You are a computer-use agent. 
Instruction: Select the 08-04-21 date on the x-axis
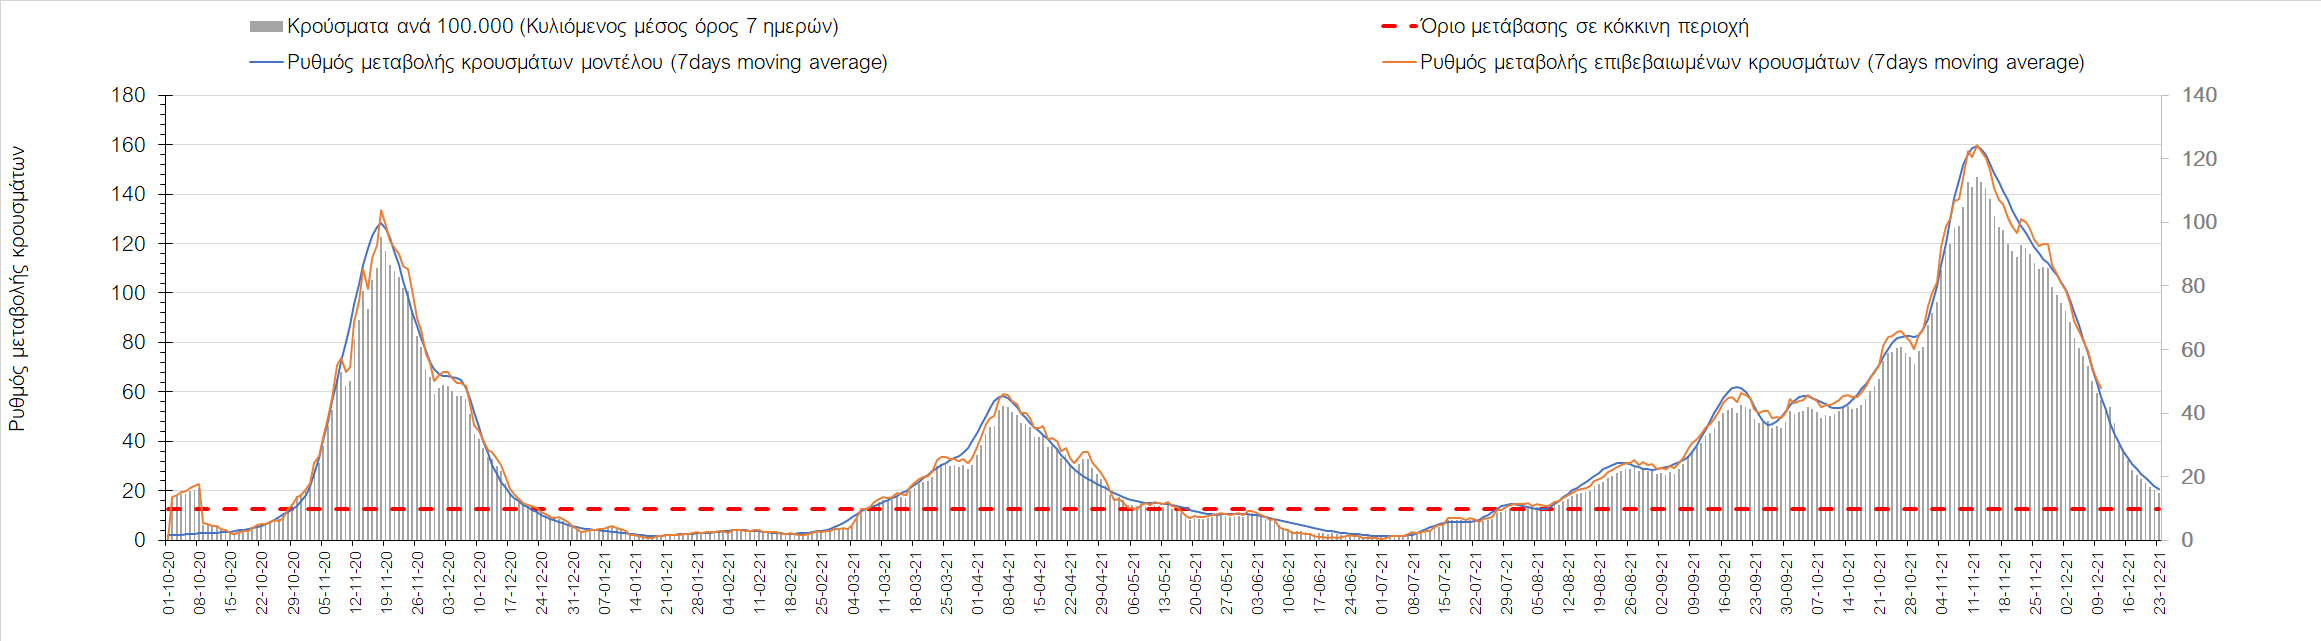coord(1009,583)
